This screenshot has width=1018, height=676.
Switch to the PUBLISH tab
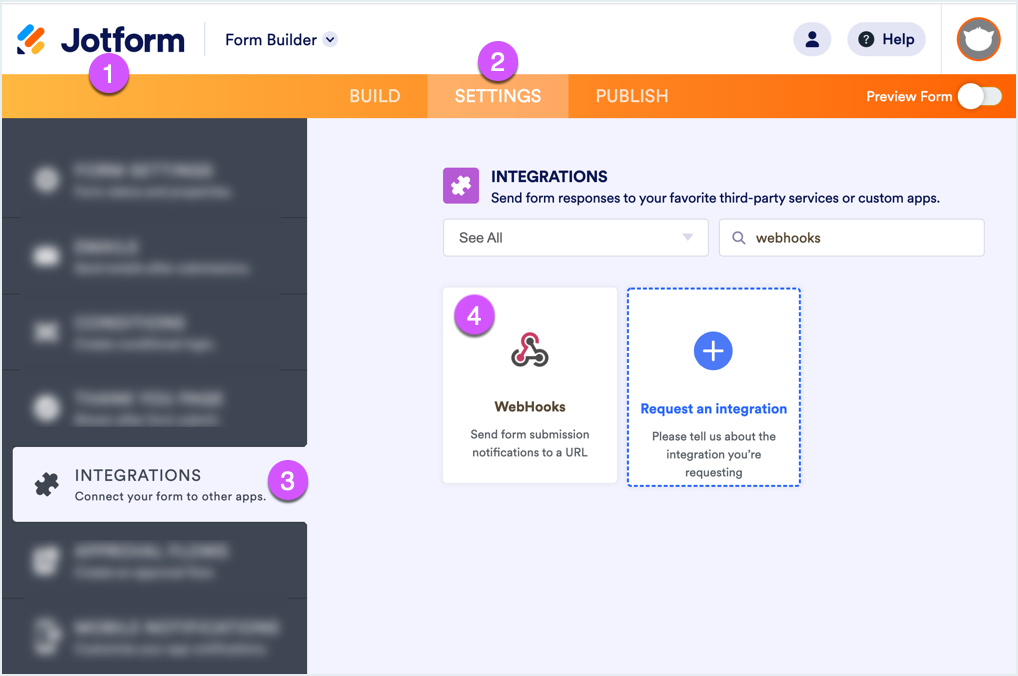(x=632, y=96)
